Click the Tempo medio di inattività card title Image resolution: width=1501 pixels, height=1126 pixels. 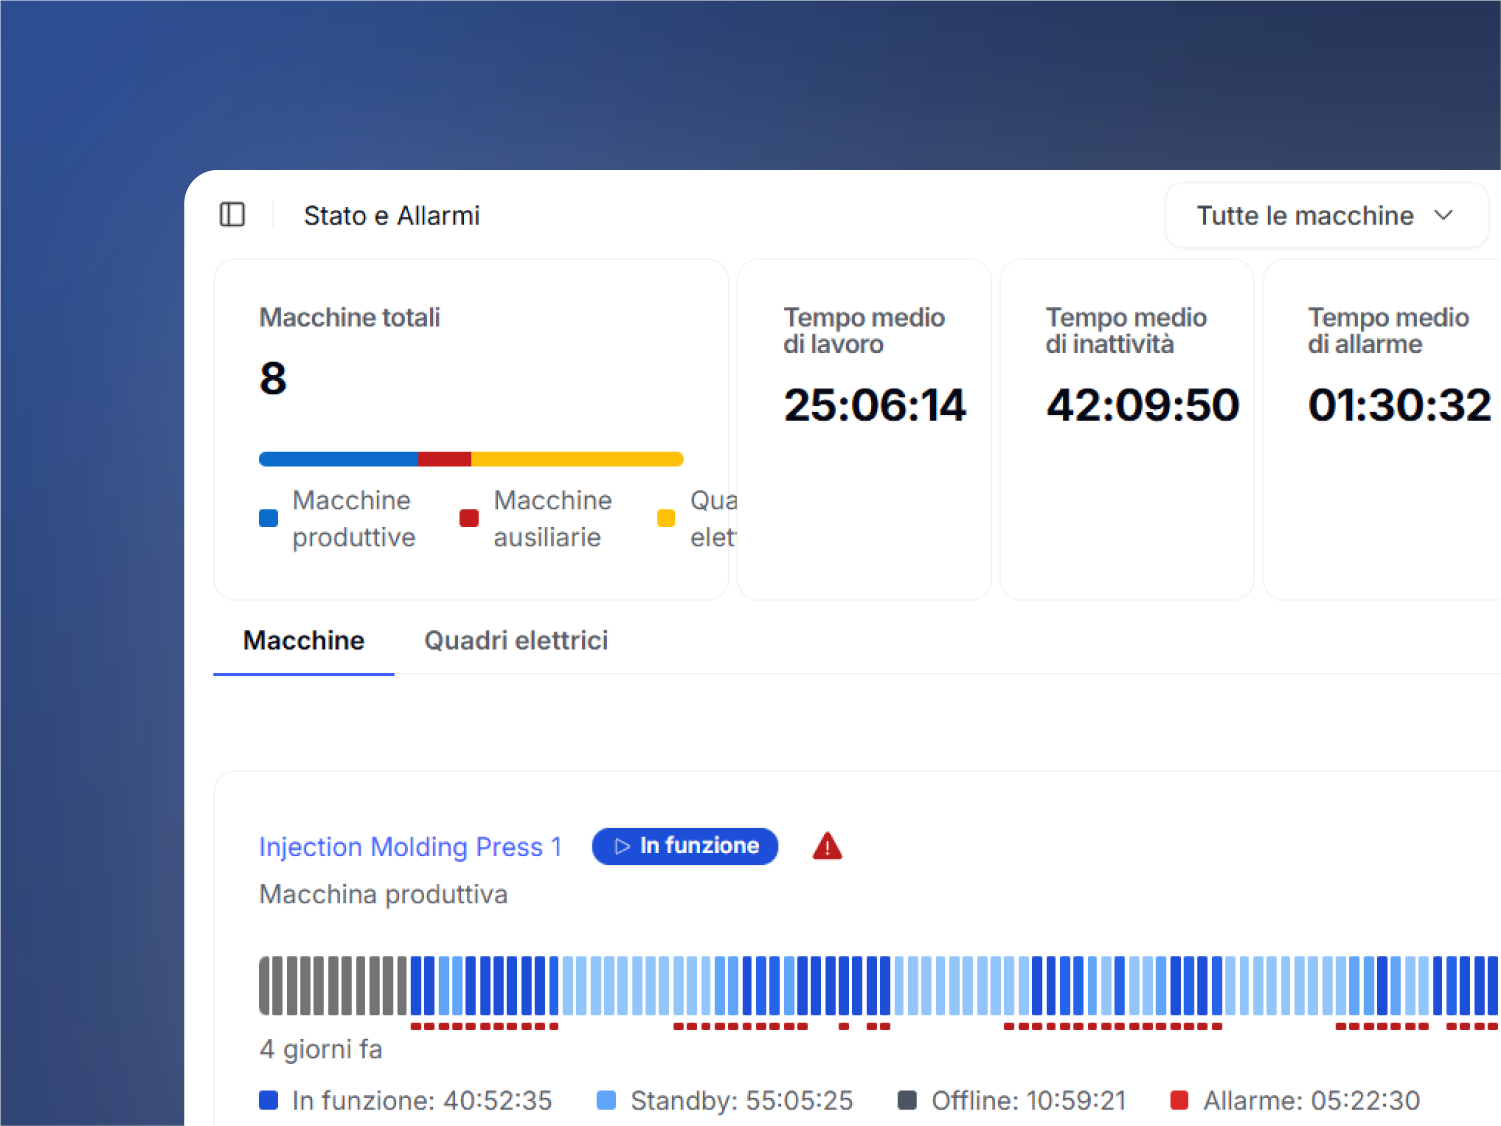1126,330
